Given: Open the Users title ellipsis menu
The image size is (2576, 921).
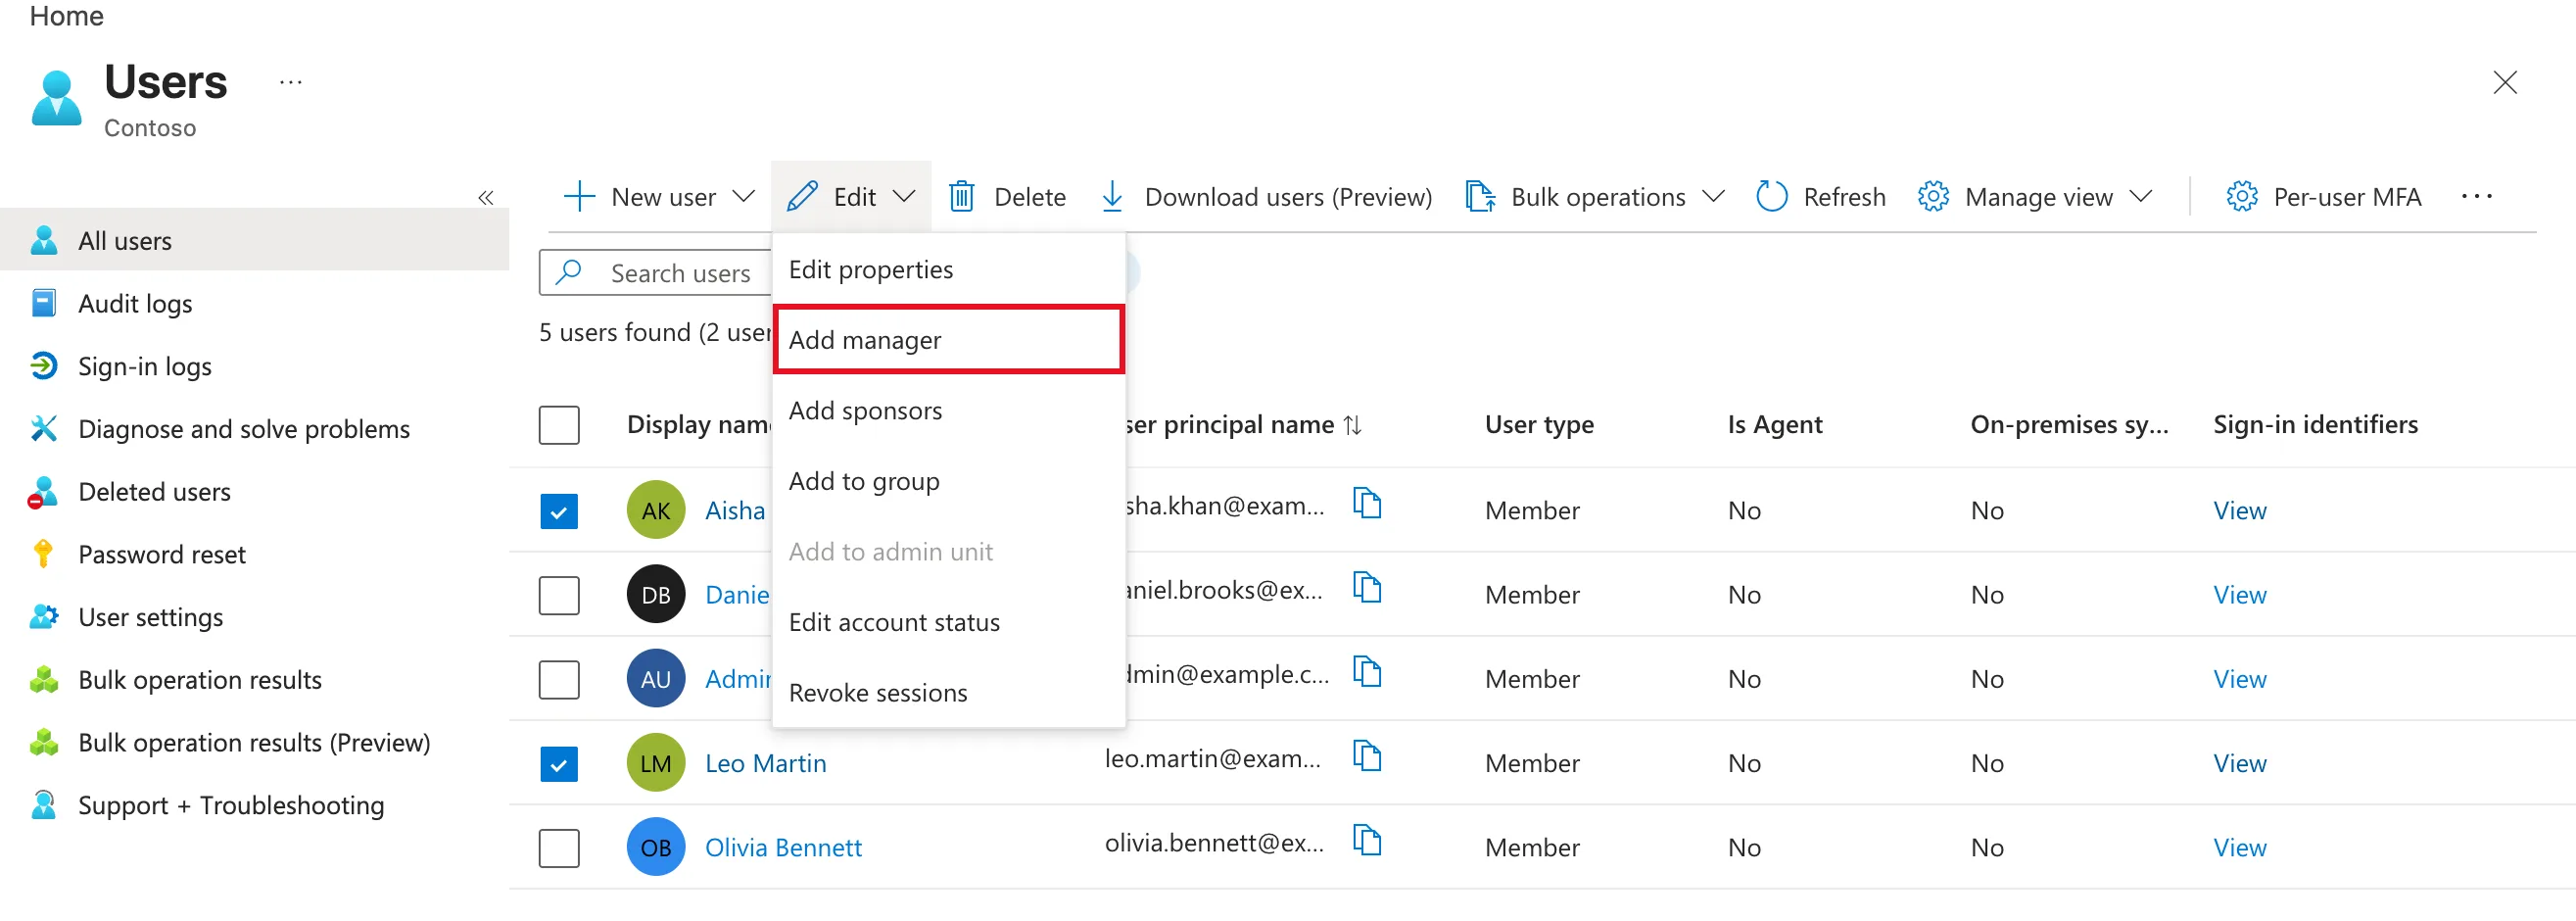Looking at the screenshot, I should [290, 82].
